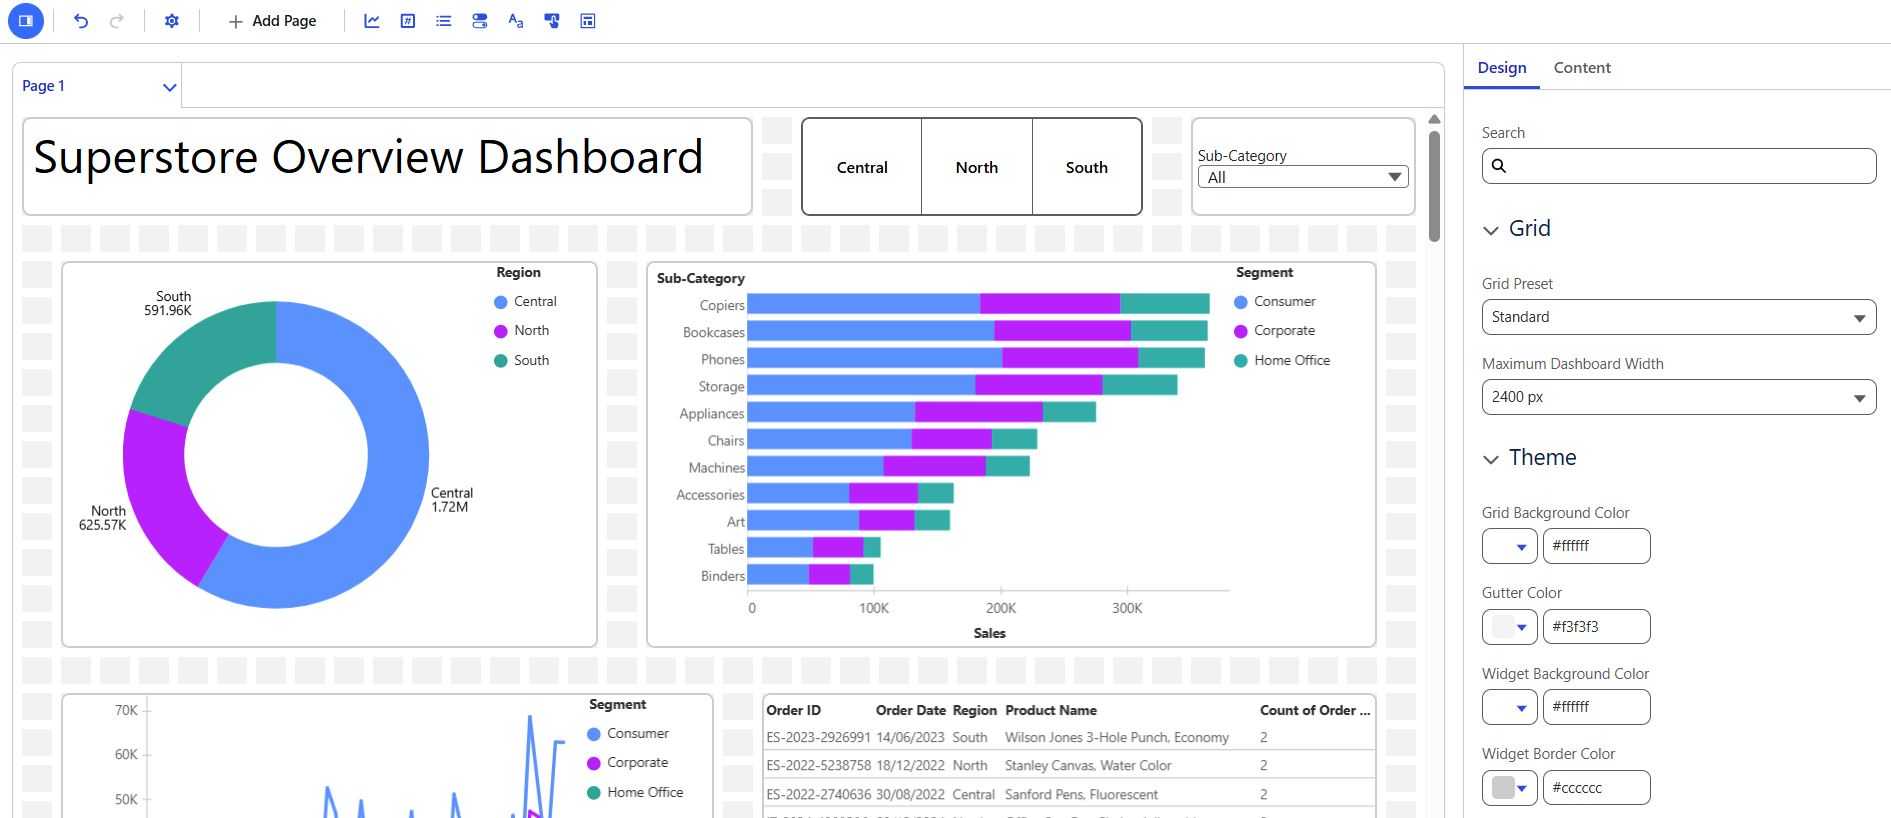The width and height of the screenshot is (1891, 818).
Task: Click the redo arrow icon
Action: tap(116, 21)
